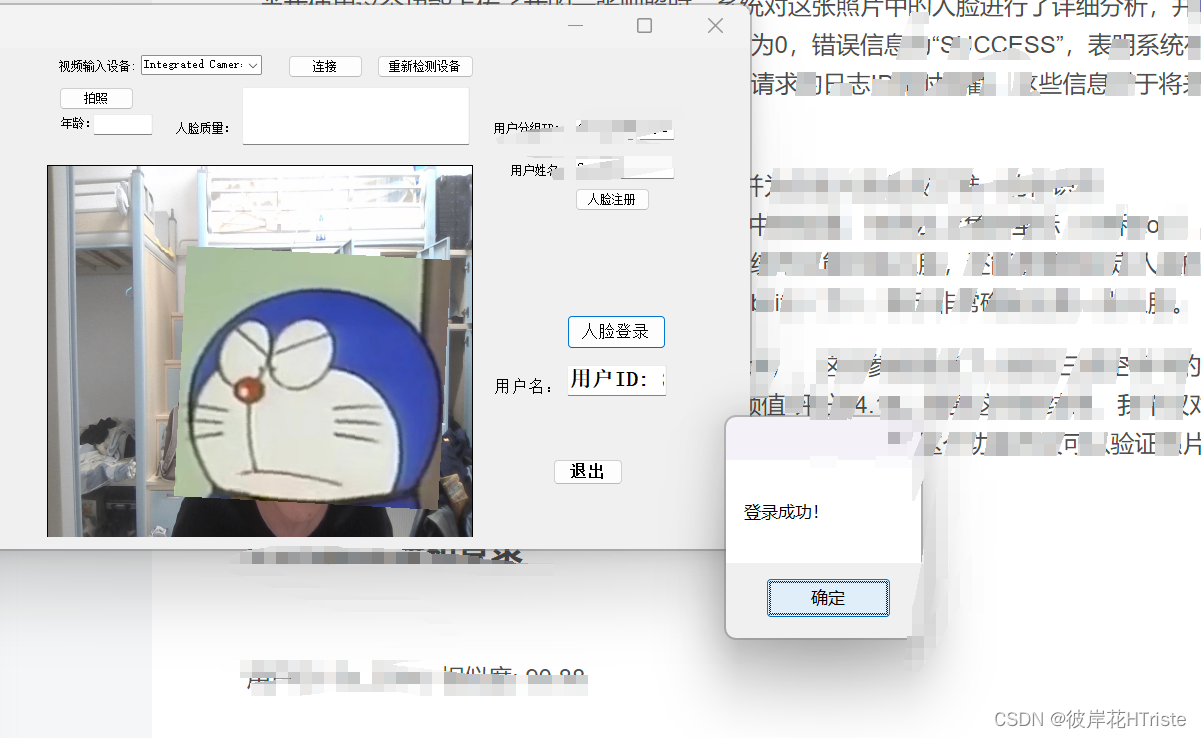Click the 登录成功! message text
Image resolution: width=1201 pixels, height=738 pixels.
782,513
